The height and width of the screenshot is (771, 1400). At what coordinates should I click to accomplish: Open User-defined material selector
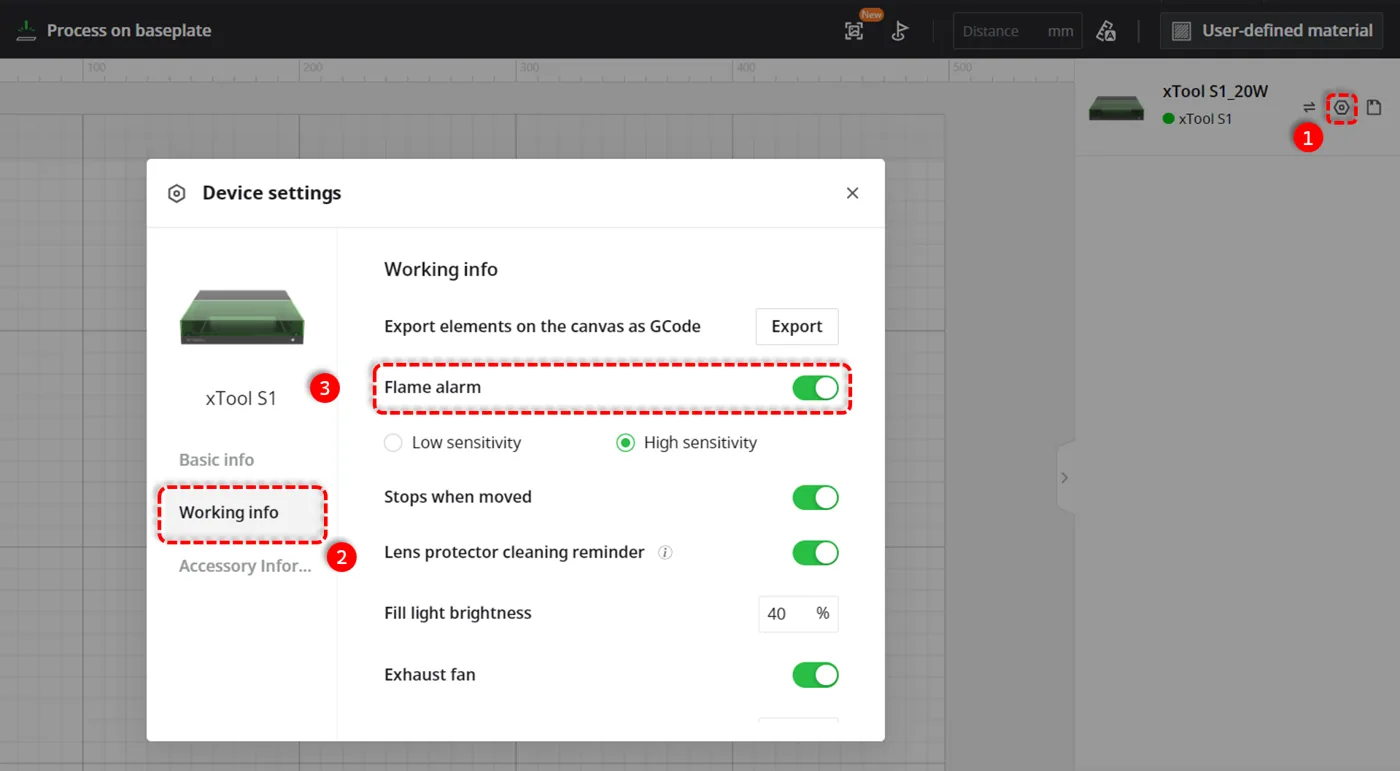[1272, 31]
